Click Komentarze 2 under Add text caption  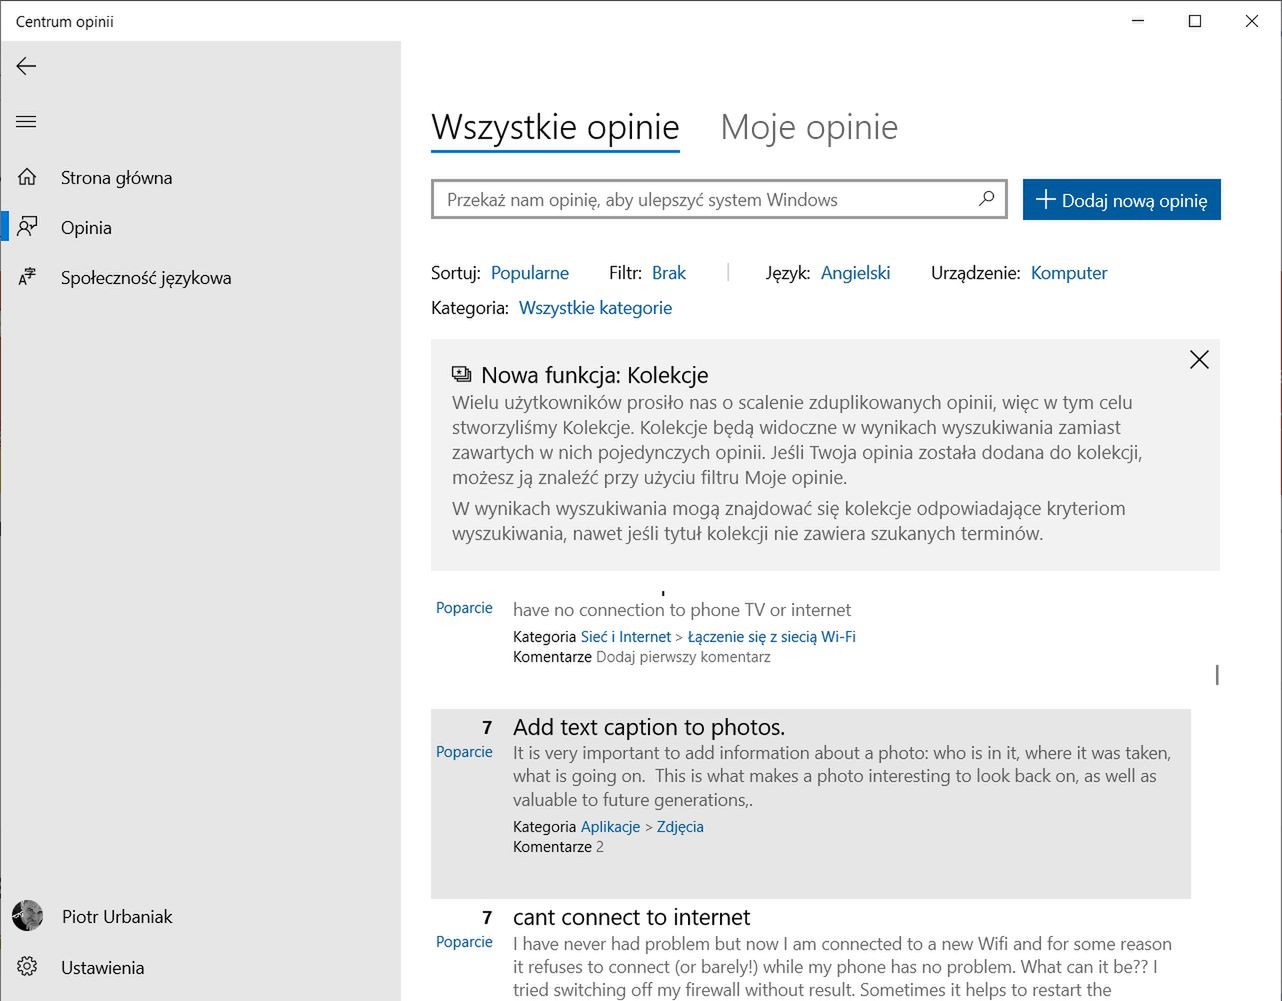[558, 847]
